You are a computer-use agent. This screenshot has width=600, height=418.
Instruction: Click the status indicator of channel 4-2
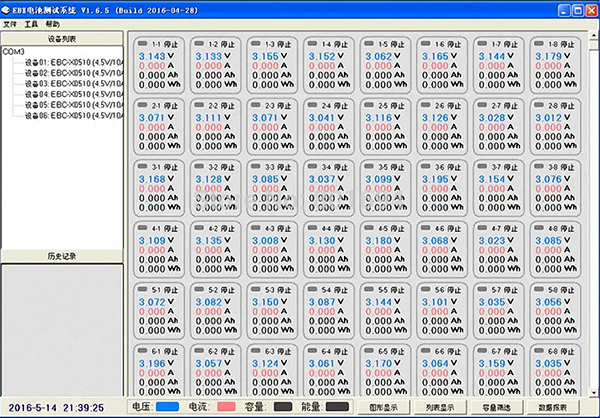click(201, 226)
